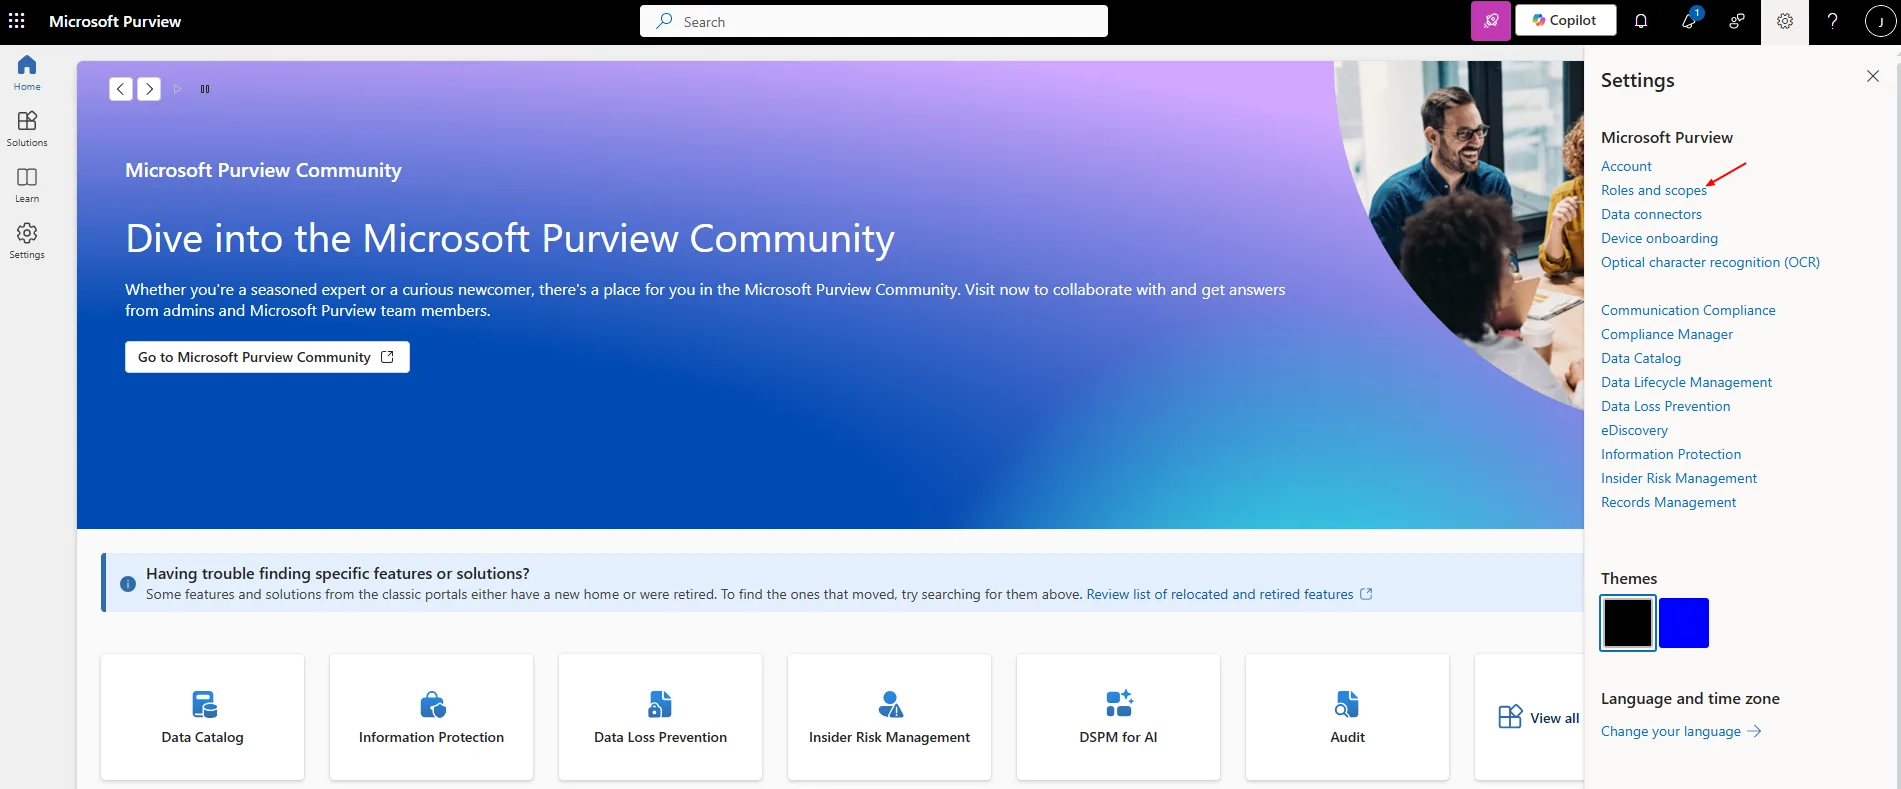Pause the banner carousel
Image resolution: width=1901 pixels, height=789 pixels.
click(x=205, y=89)
